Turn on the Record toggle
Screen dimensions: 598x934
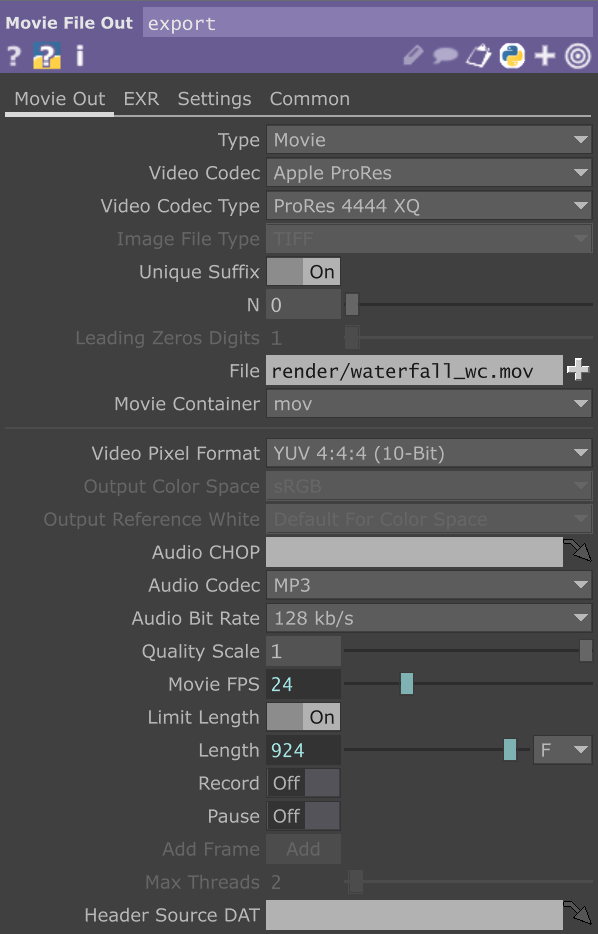point(303,783)
